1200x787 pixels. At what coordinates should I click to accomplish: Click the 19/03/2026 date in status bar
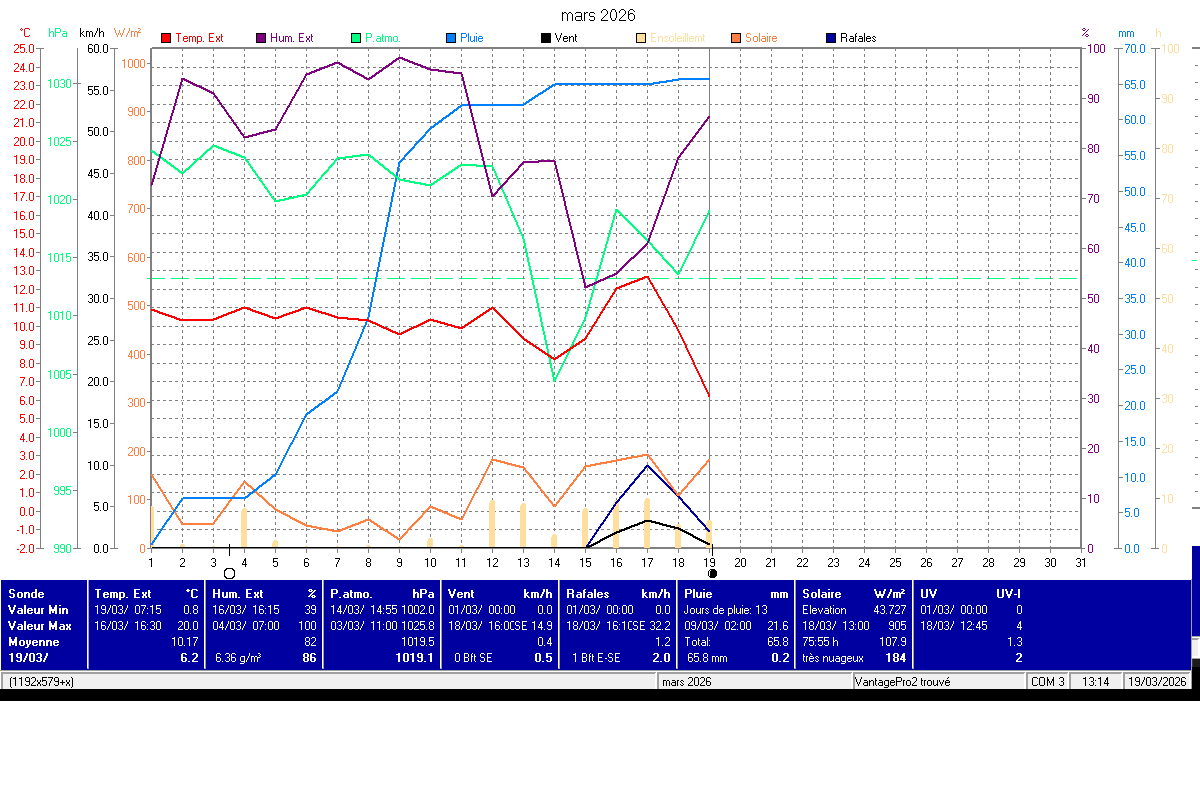coord(1156,682)
